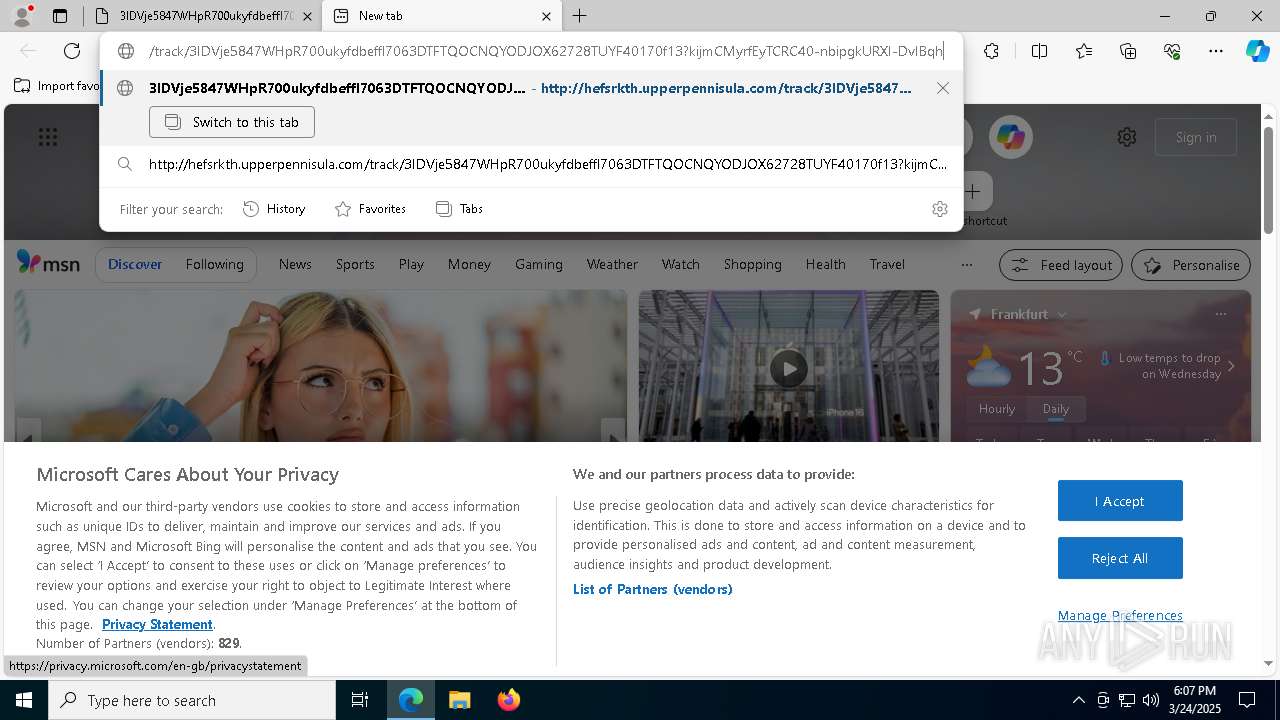Go to the Sports category
1280x720 pixels.
click(x=355, y=264)
